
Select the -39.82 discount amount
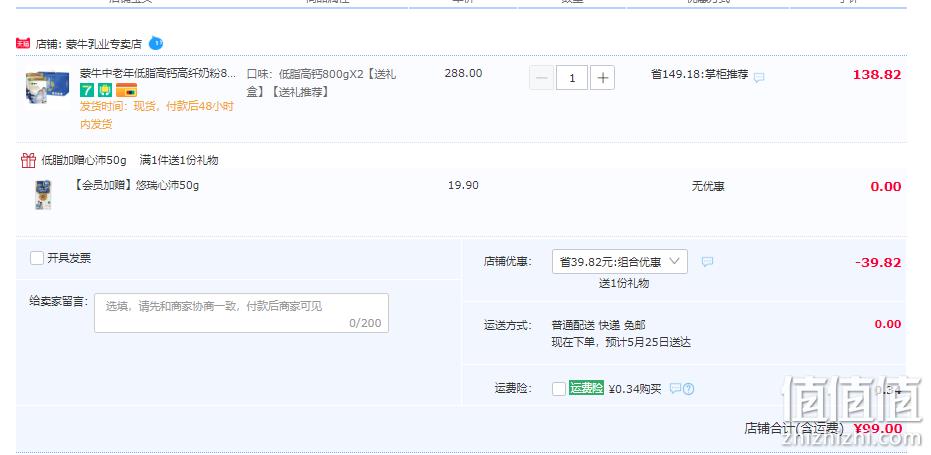[x=878, y=263]
